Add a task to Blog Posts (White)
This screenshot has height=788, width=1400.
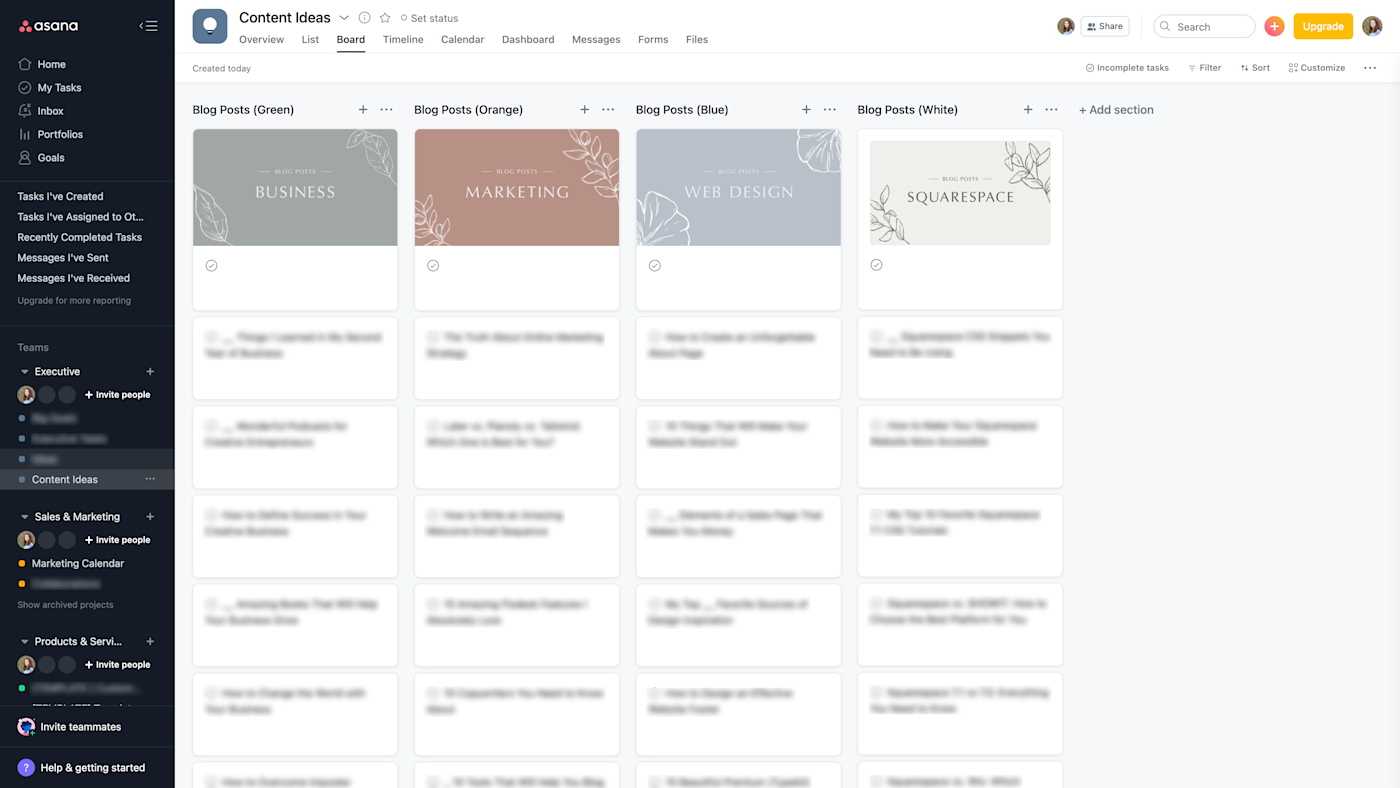point(1028,110)
